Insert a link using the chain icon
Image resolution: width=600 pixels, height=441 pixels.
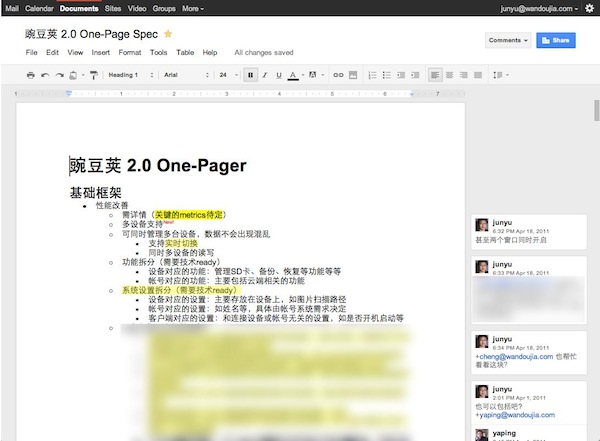(338, 74)
